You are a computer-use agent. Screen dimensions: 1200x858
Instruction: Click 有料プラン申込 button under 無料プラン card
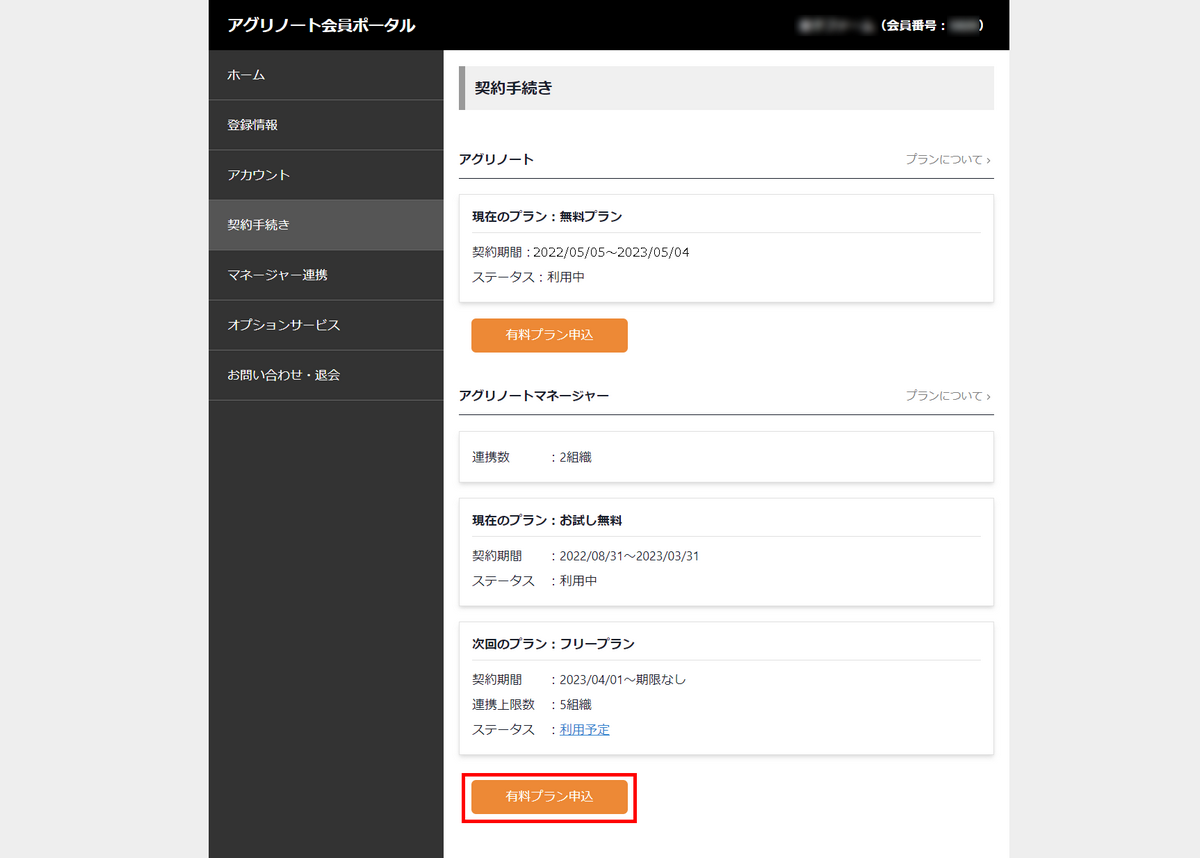(x=549, y=335)
